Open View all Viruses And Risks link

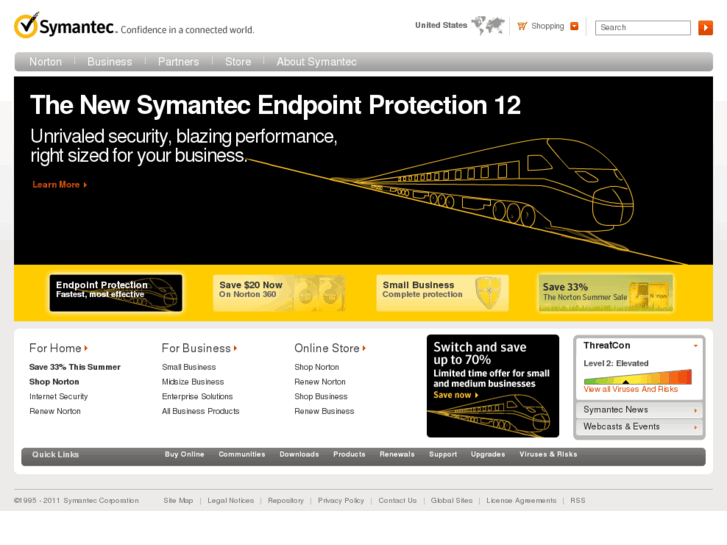pos(631,389)
